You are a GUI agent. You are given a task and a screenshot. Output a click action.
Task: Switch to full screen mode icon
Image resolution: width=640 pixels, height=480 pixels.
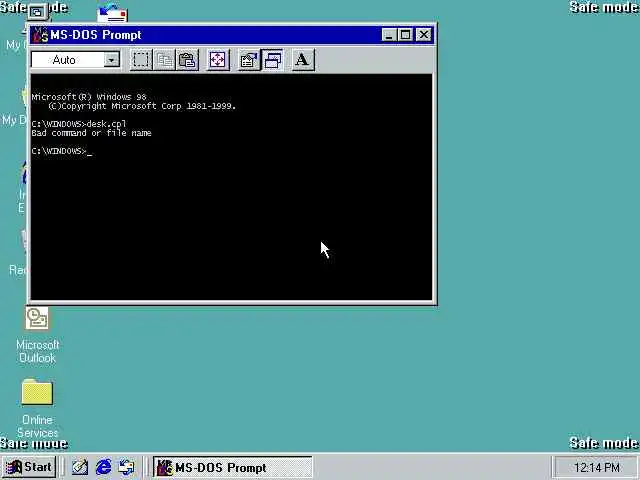click(x=218, y=60)
